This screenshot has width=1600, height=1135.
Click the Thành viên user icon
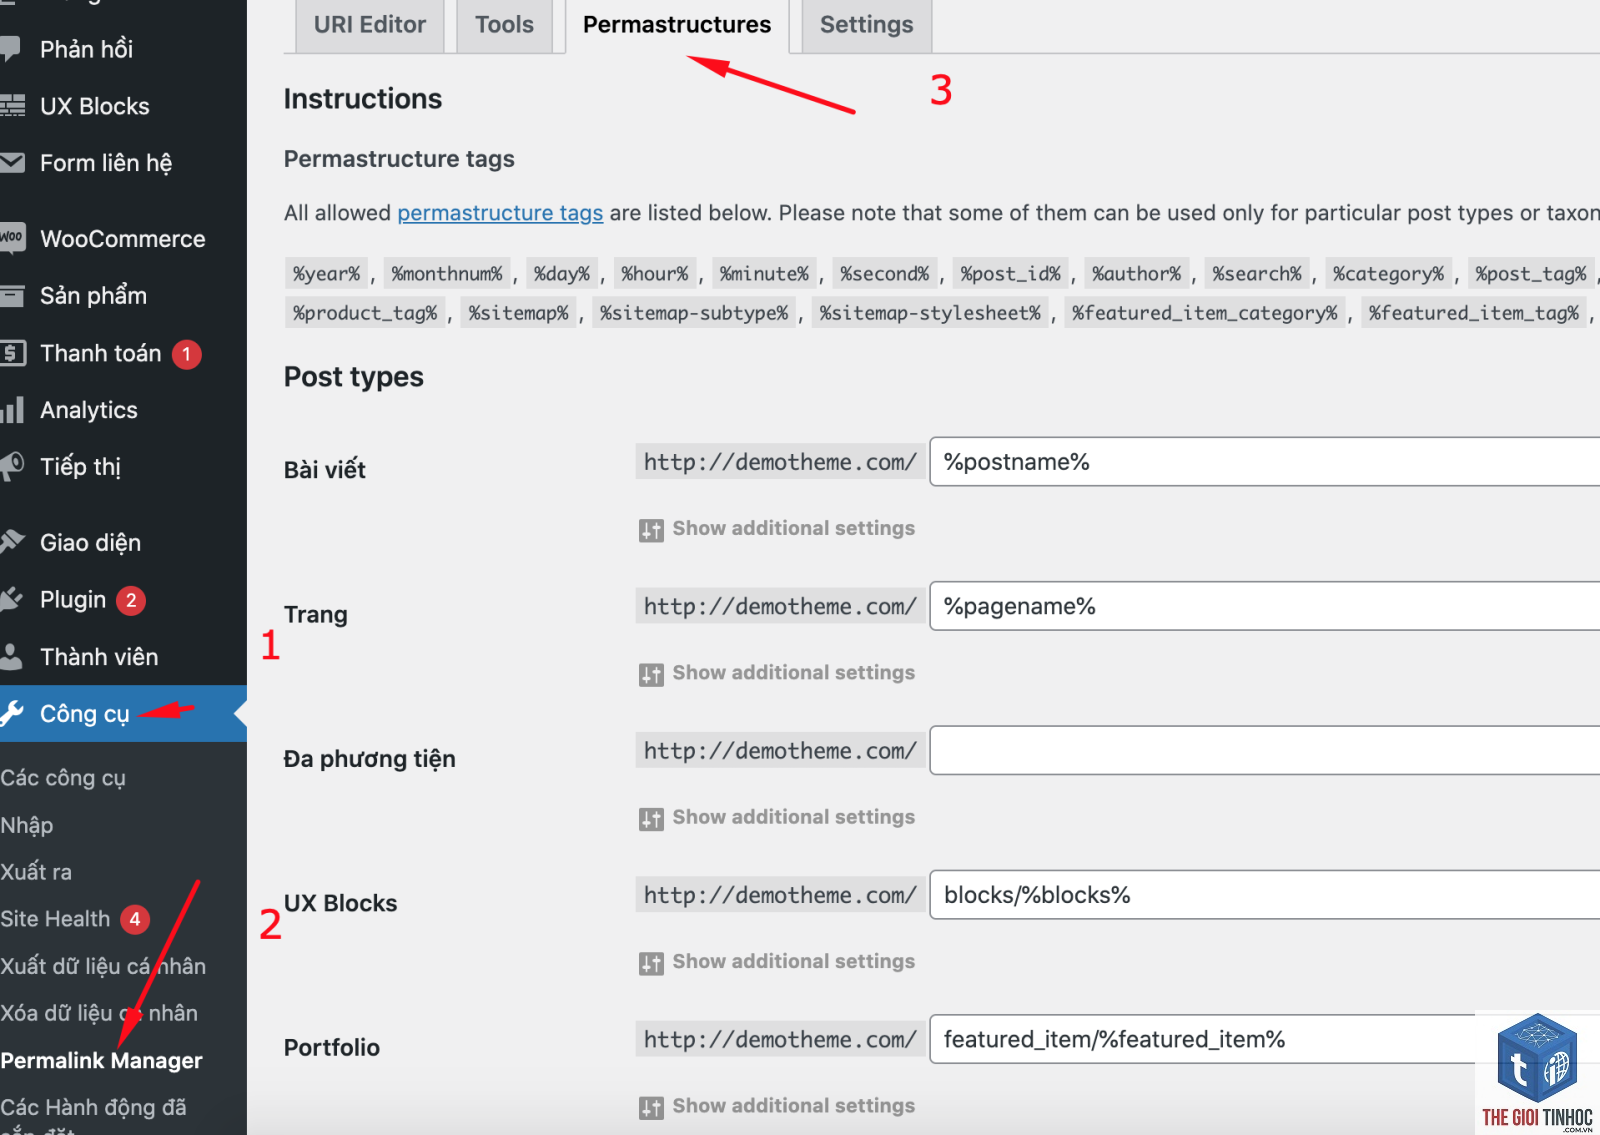[x=12, y=656]
